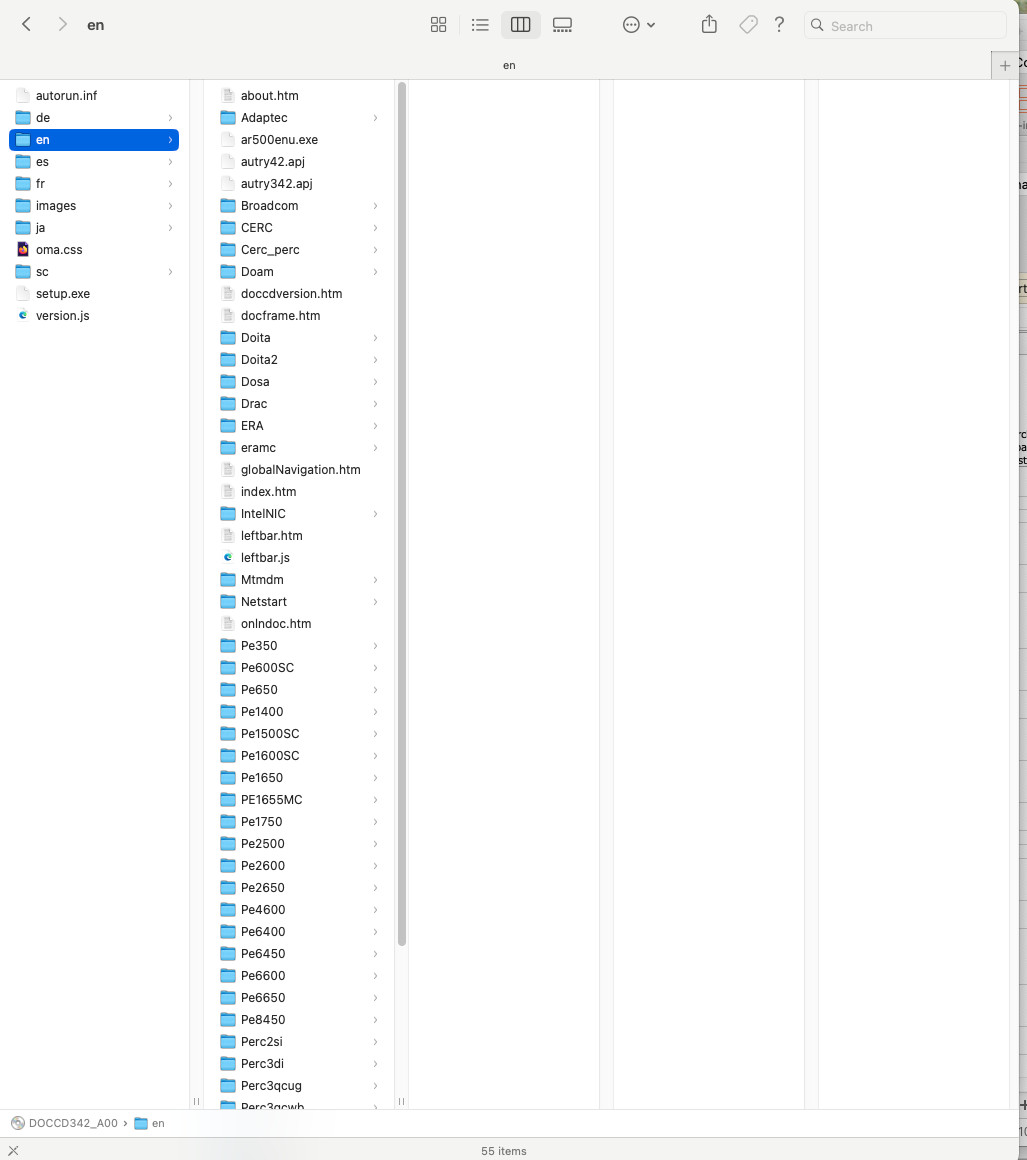Click the second column's vertical scrollbar
Image resolution: width=1027 pixels, height=1160 pixels.
click(402, 513)
